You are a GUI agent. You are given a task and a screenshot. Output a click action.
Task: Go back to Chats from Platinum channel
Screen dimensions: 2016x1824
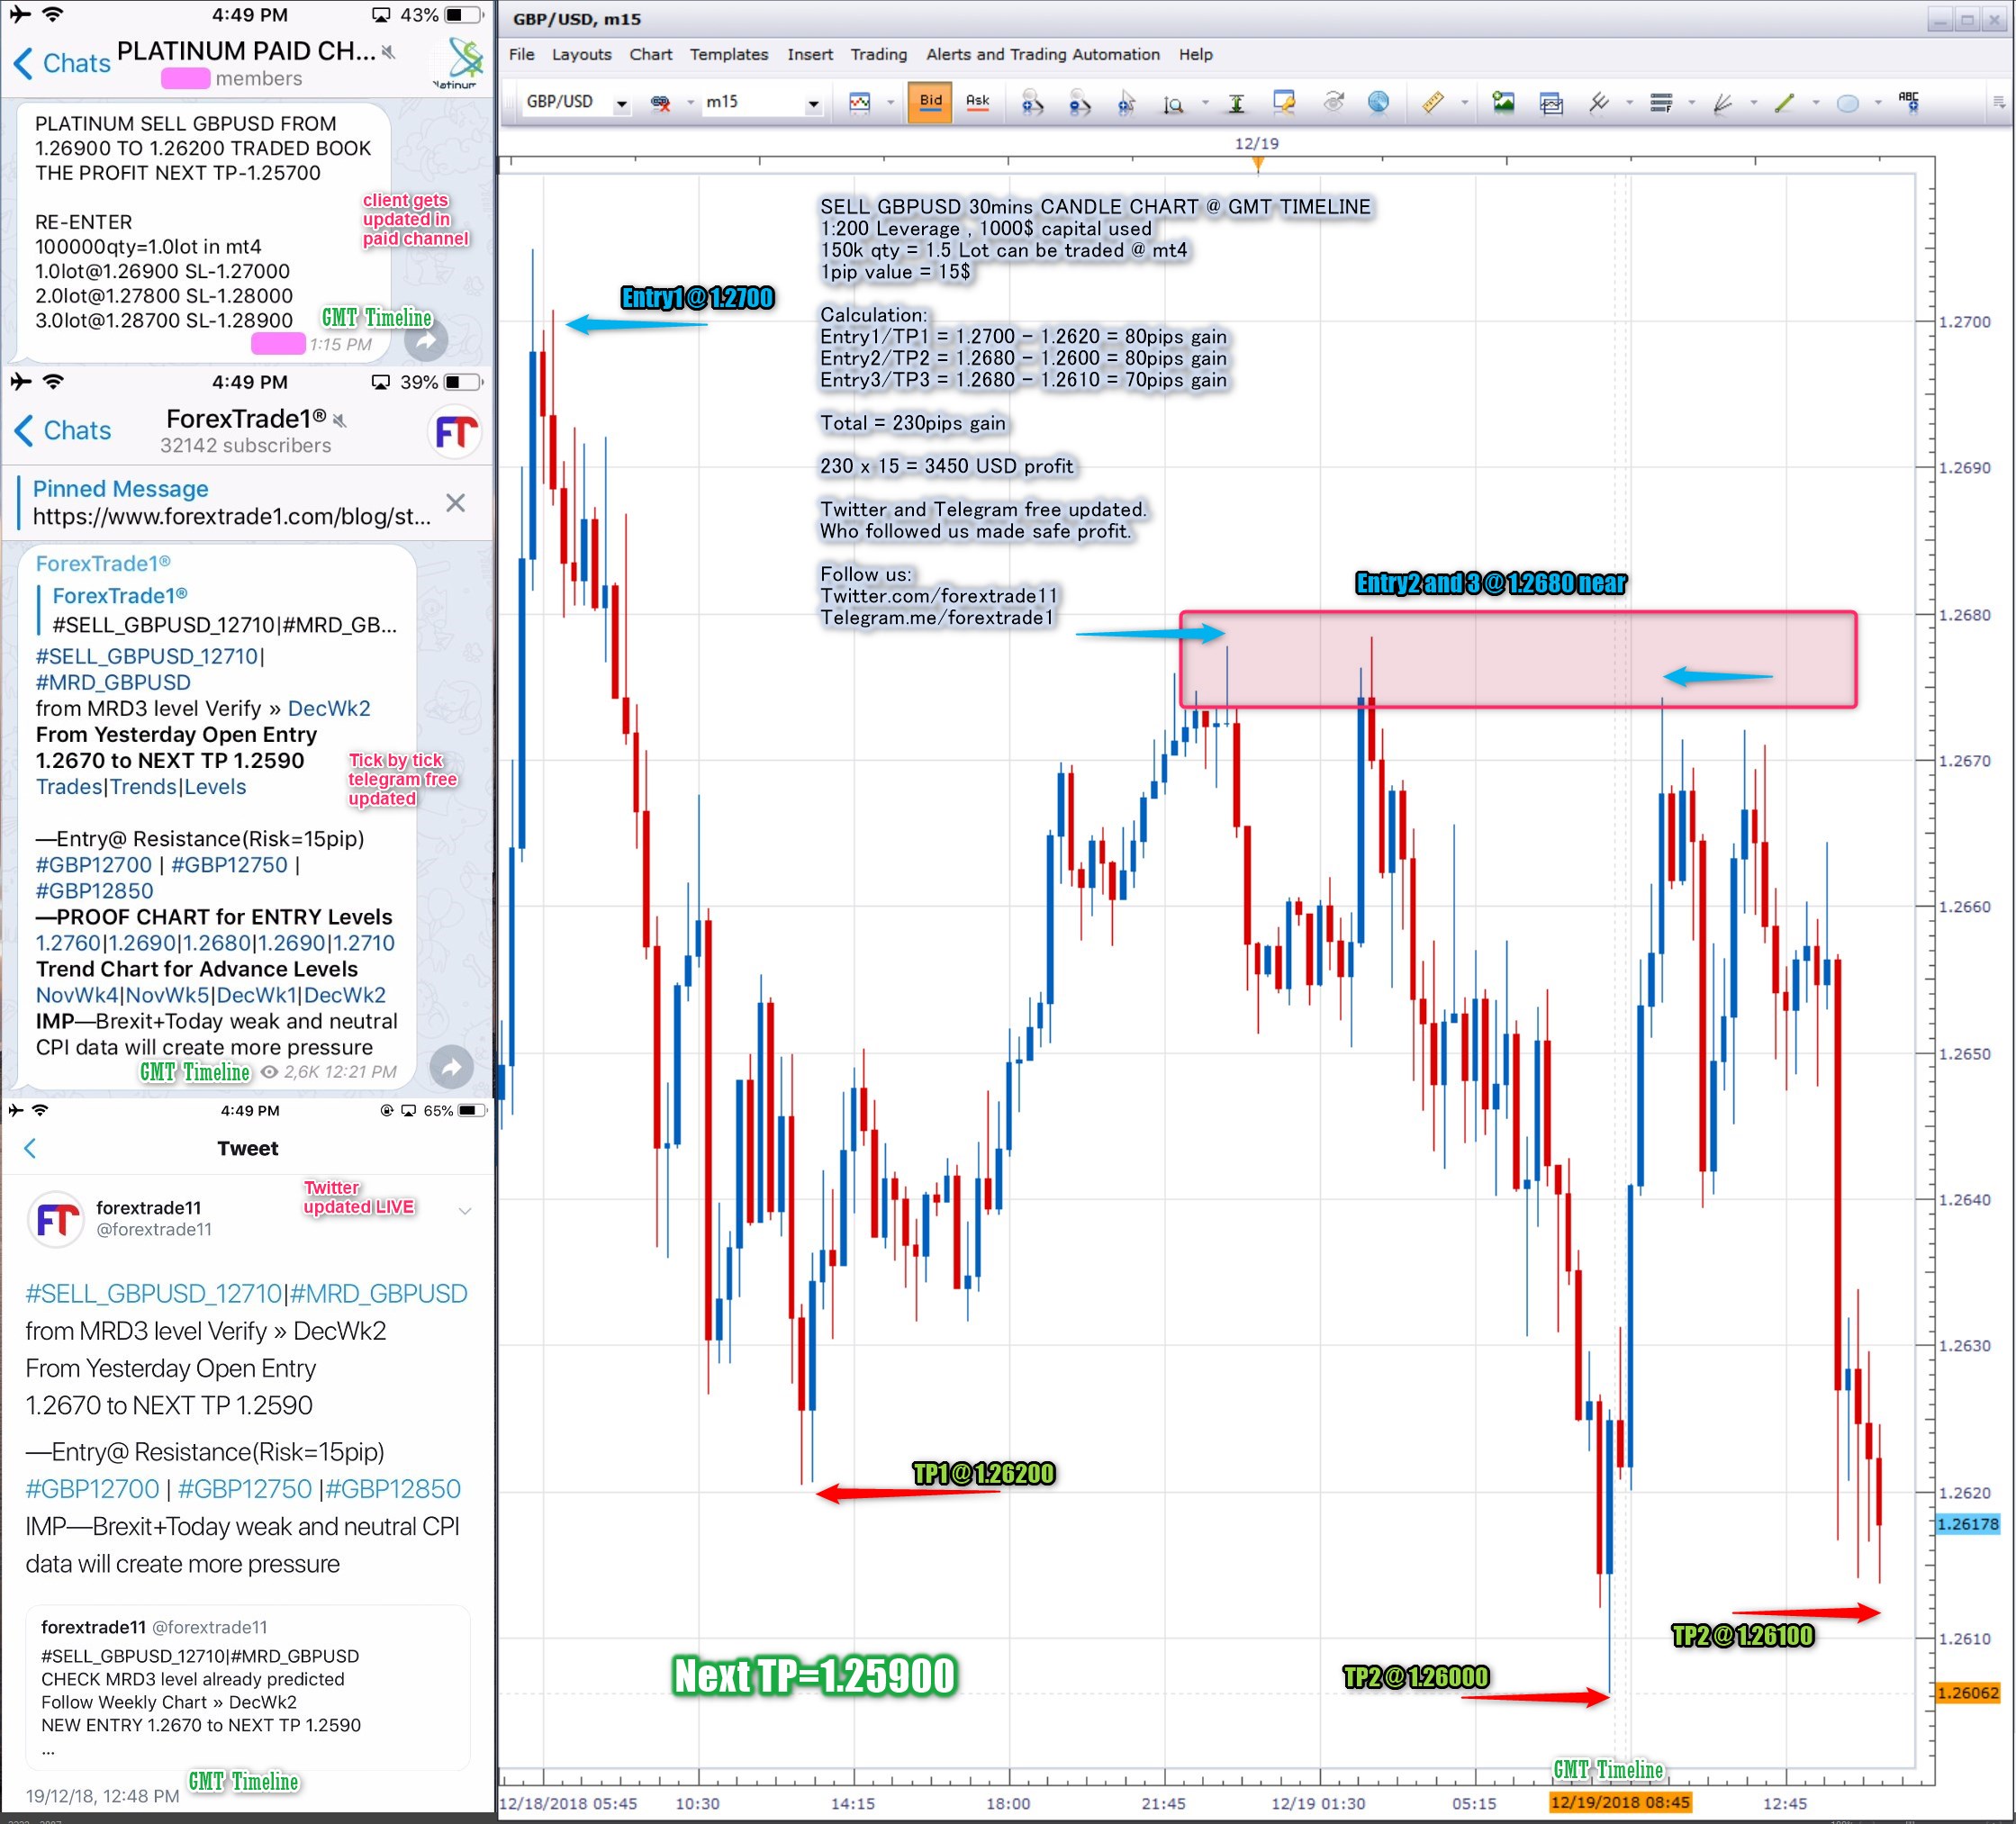62,63
